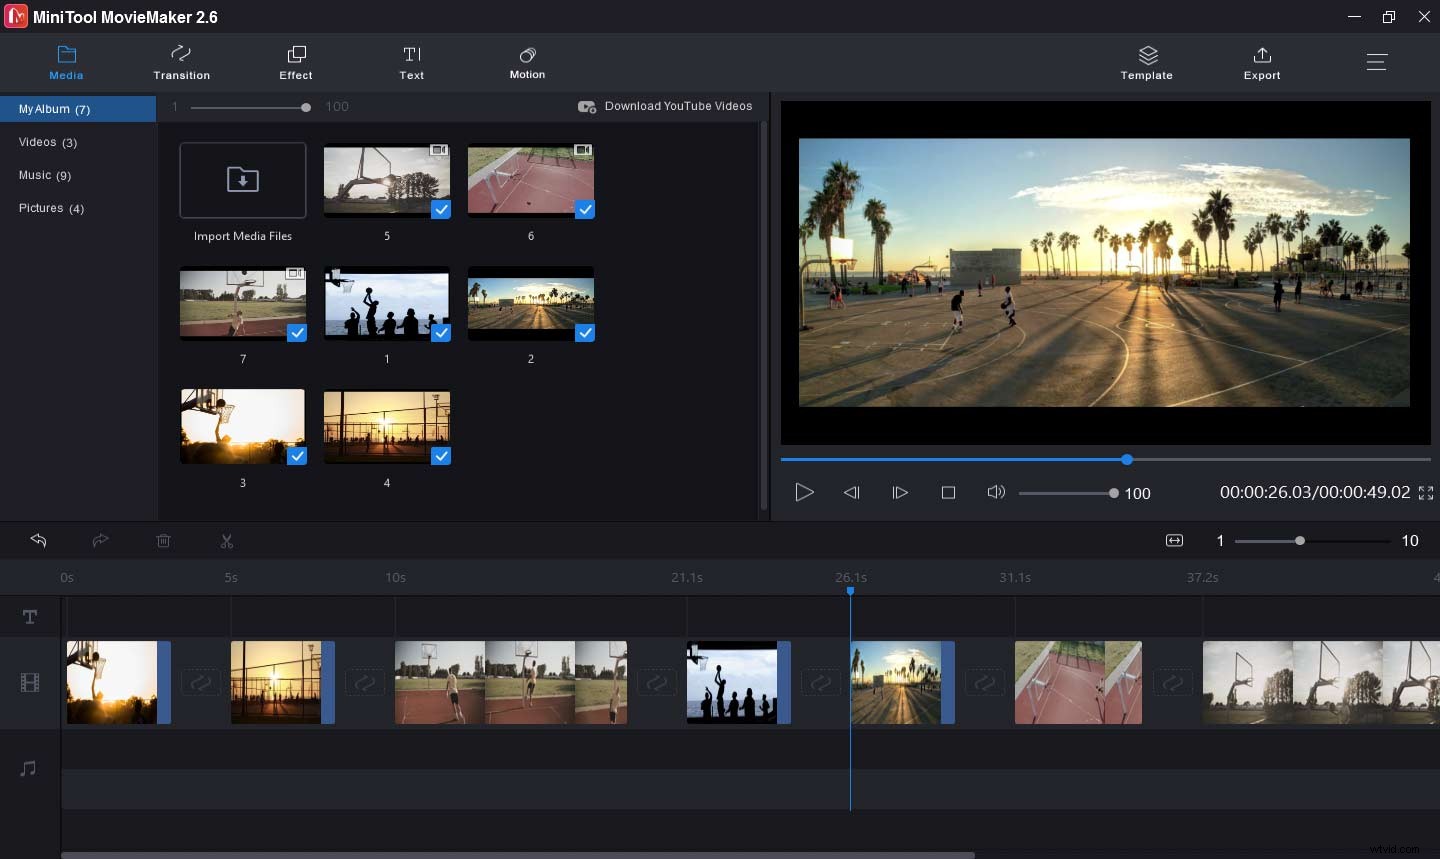
Task: Toggle selection checkmark on clip 4
Action: (440, 457)
